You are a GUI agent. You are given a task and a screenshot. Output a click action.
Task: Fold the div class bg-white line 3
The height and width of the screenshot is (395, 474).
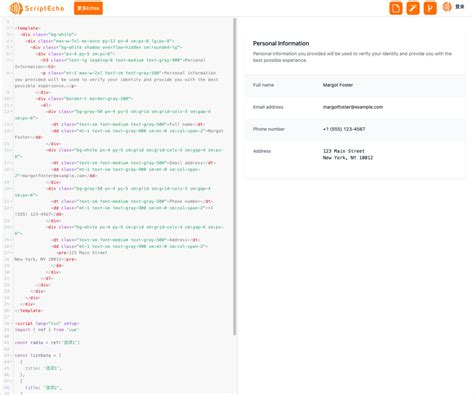point(12,34)
